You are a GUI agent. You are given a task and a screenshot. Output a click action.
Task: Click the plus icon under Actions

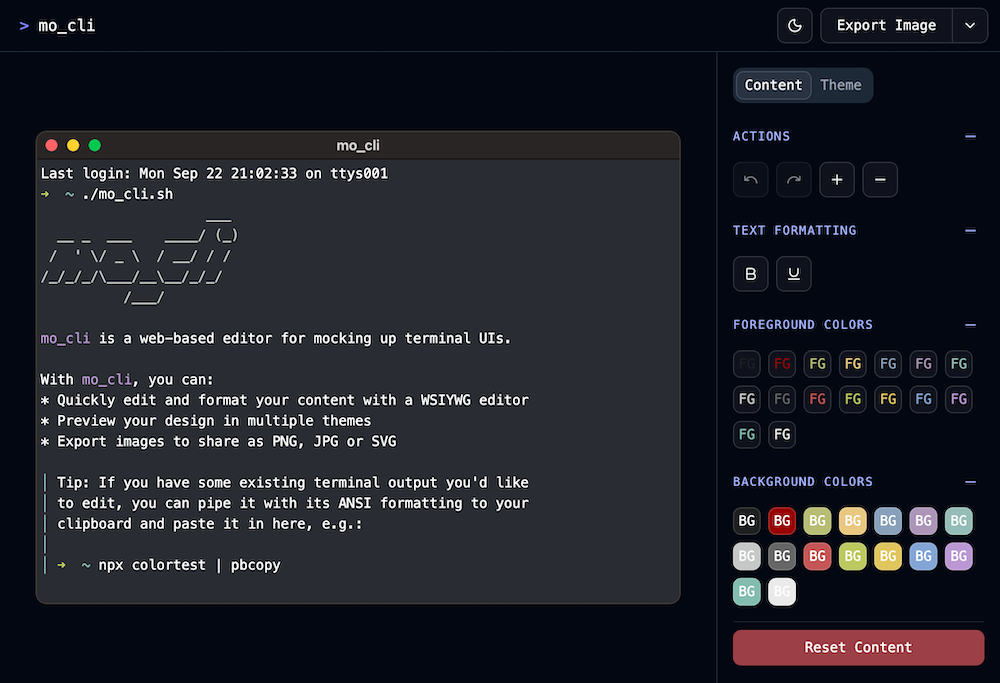837,179
